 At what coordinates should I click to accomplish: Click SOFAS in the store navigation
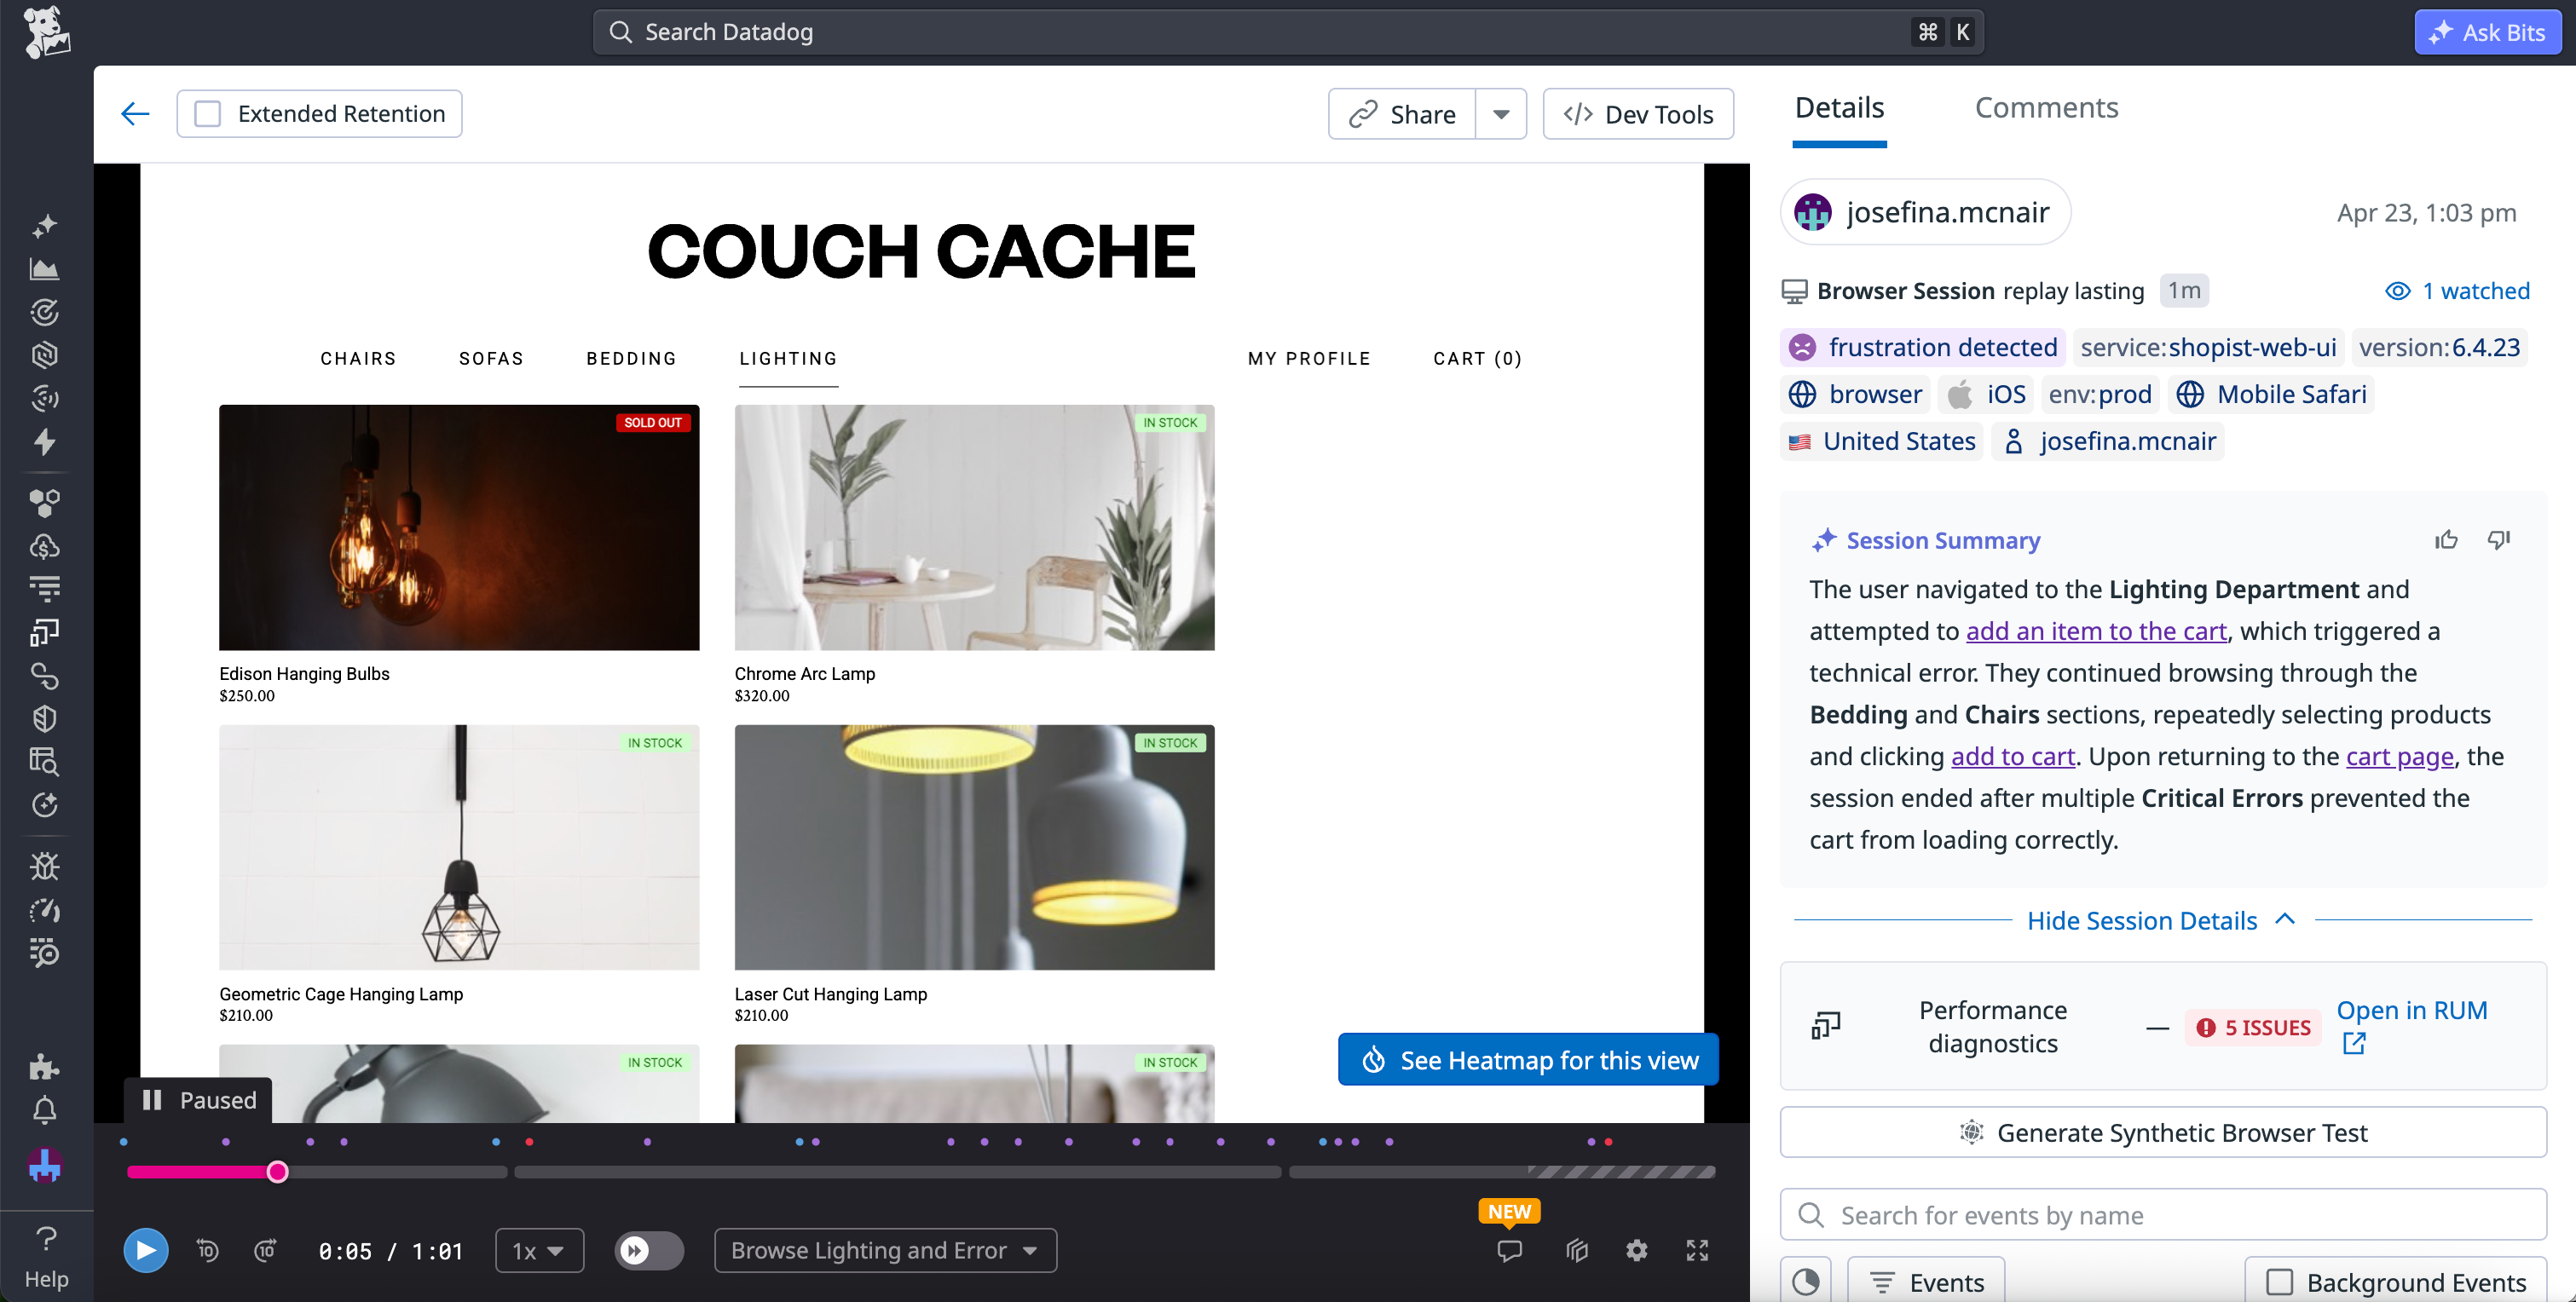pyautogui.click(x=491, y=358)
